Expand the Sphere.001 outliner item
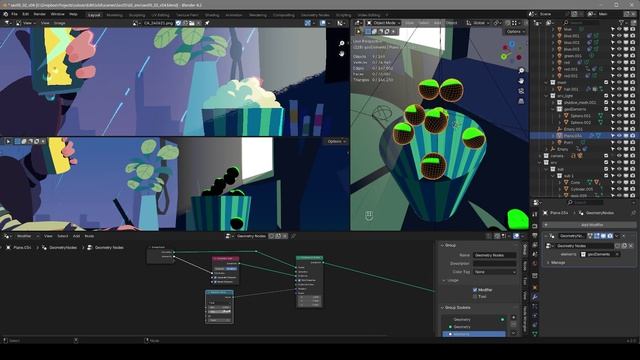640x360 pixels. point(560,116)
